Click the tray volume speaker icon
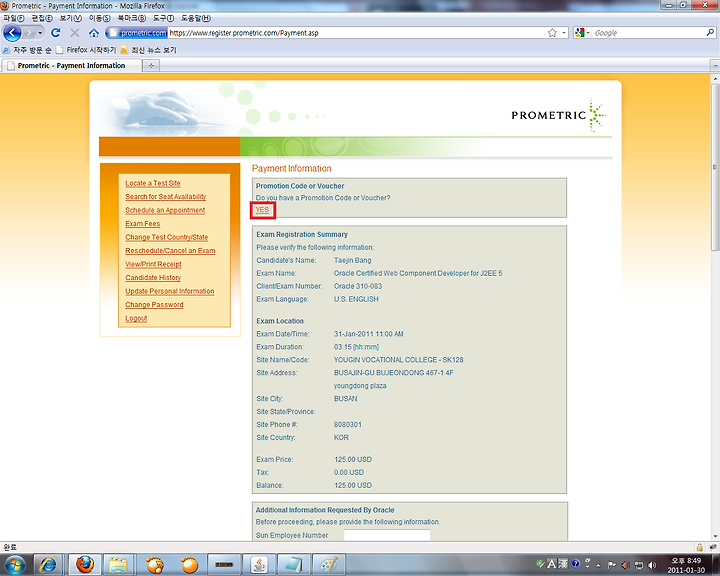The image size is (720, 576). 652,565
